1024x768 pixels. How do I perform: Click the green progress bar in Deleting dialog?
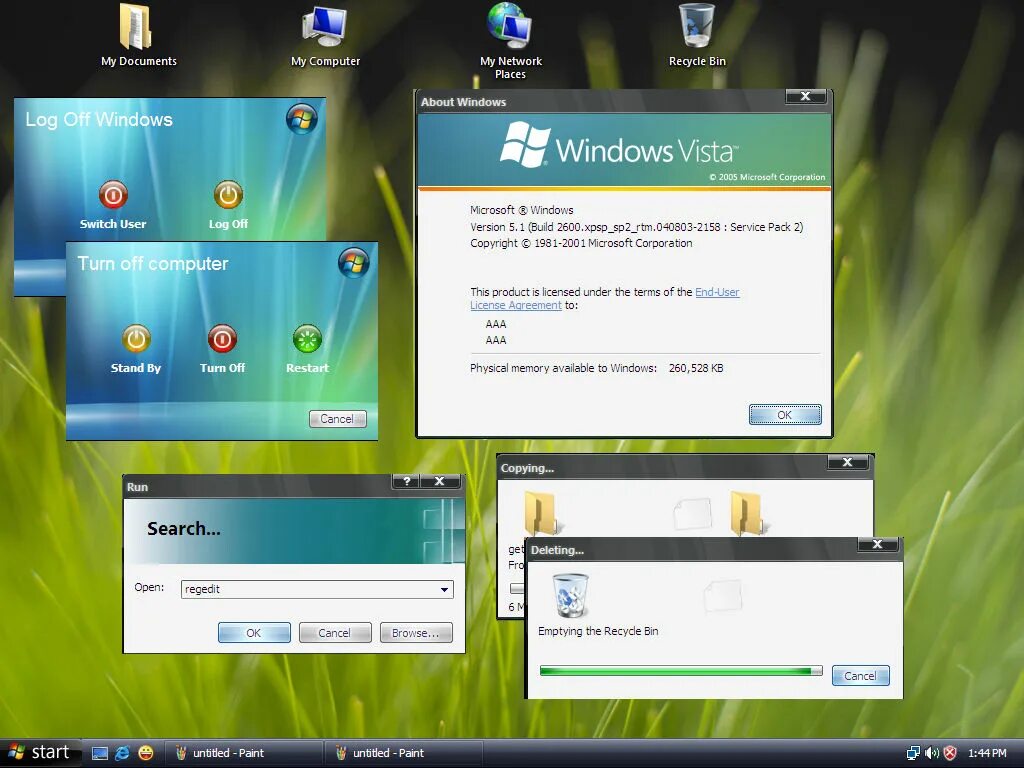tap(680, 671)
